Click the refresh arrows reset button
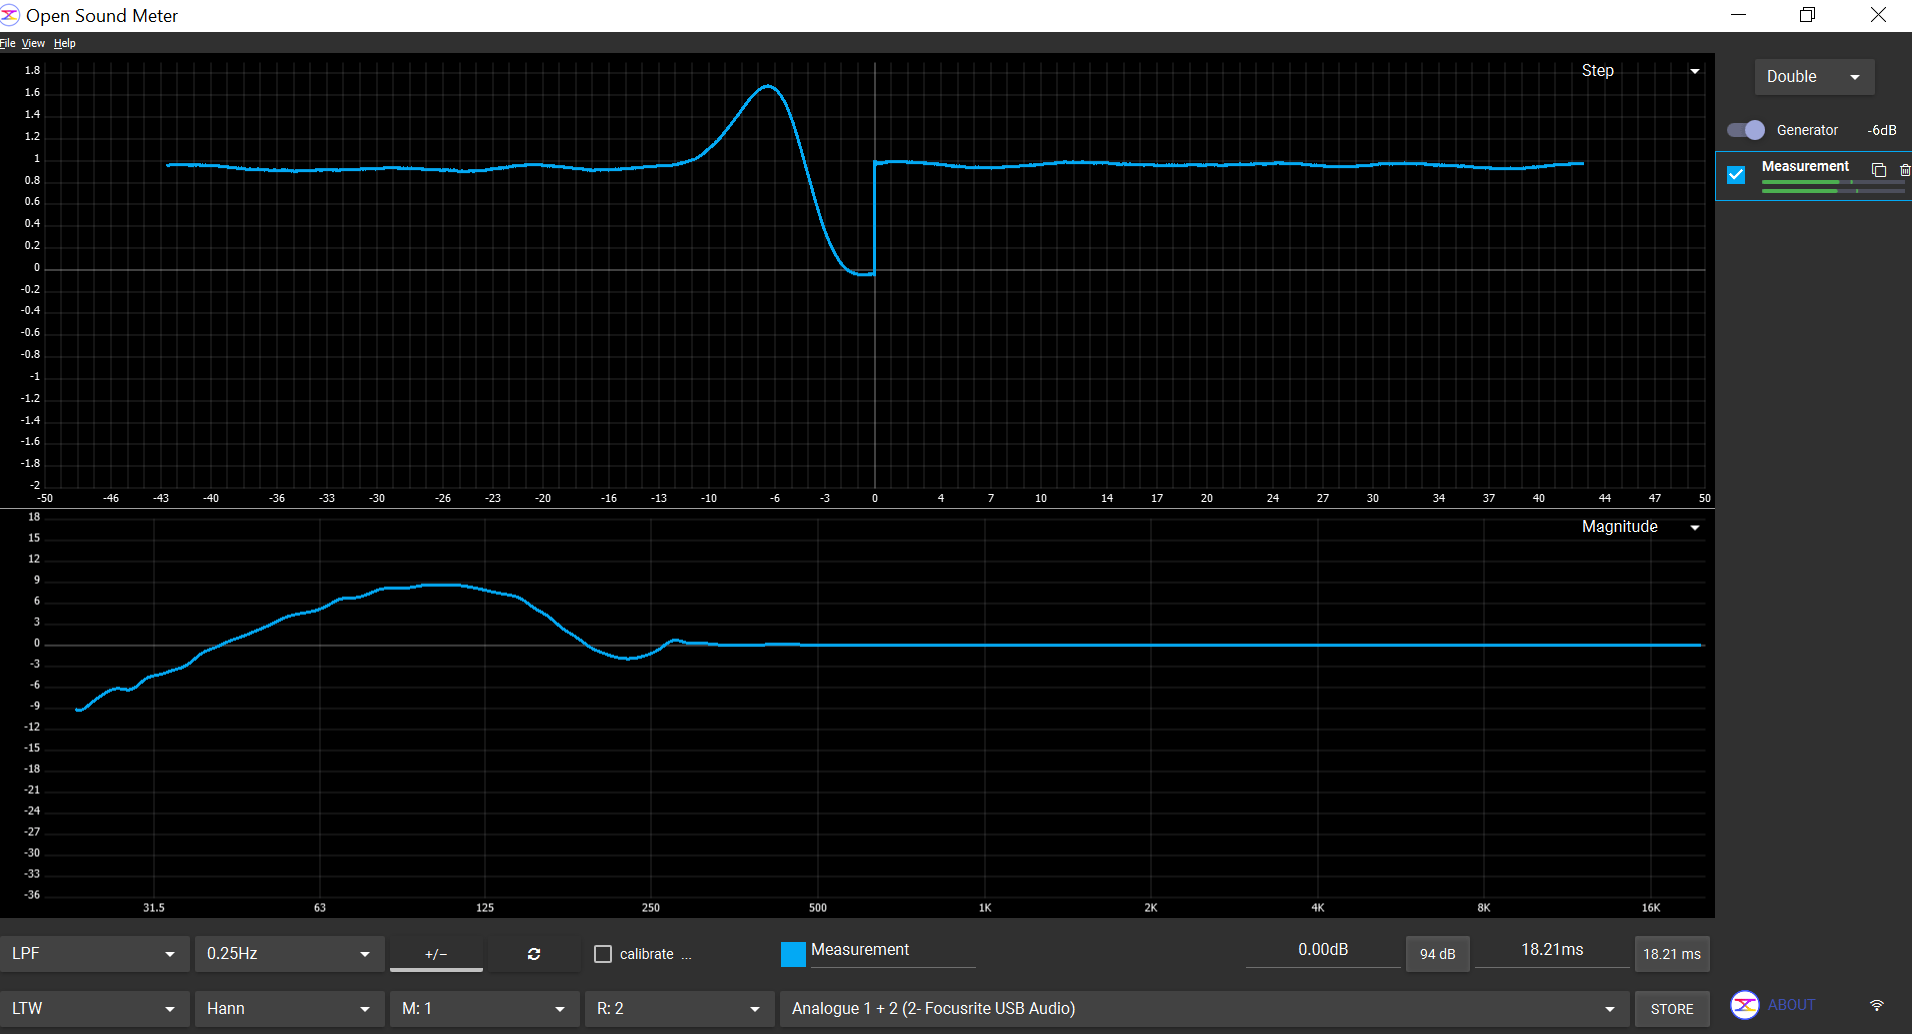The image size is (1912, 1034). (x=534, y=954)
